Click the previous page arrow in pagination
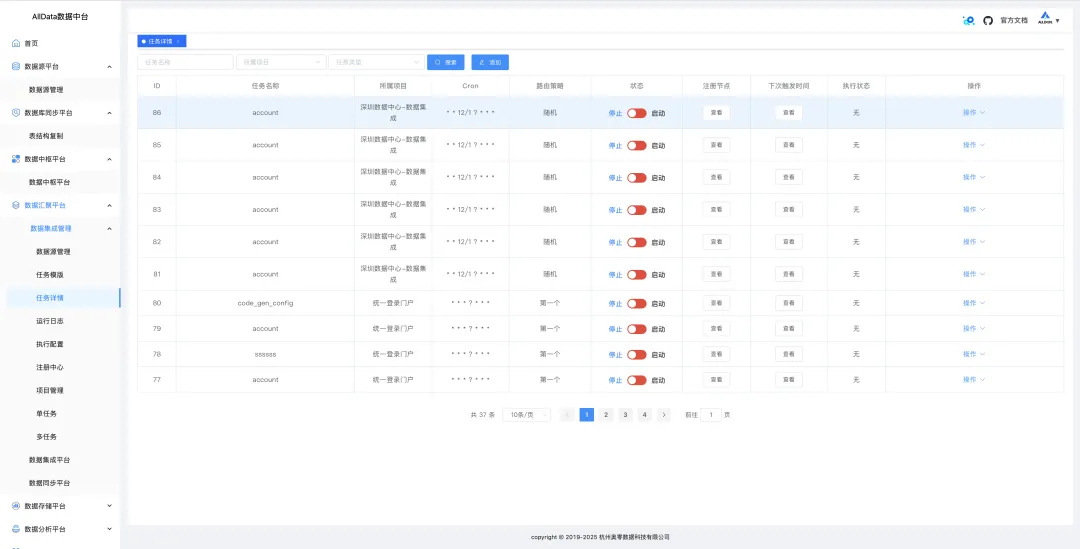 (568, 415)
